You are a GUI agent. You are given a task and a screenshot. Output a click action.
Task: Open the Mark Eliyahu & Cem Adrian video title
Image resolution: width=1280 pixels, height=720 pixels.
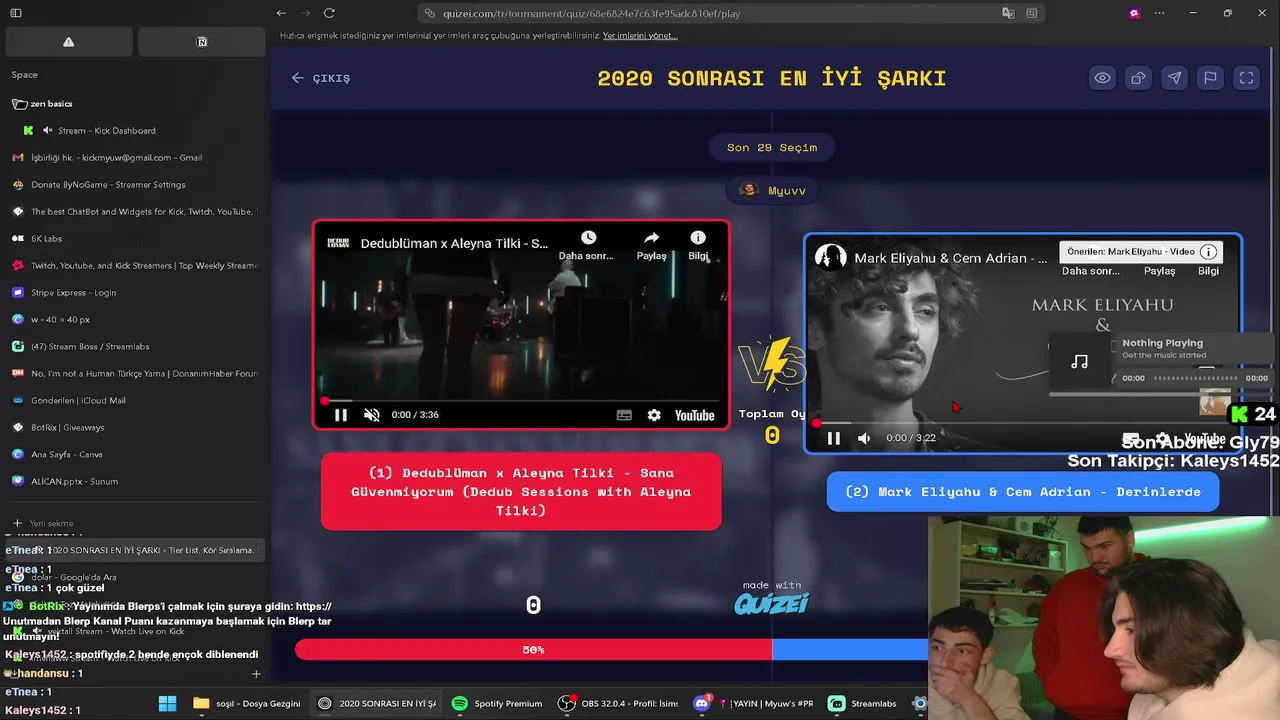[951, 258]
